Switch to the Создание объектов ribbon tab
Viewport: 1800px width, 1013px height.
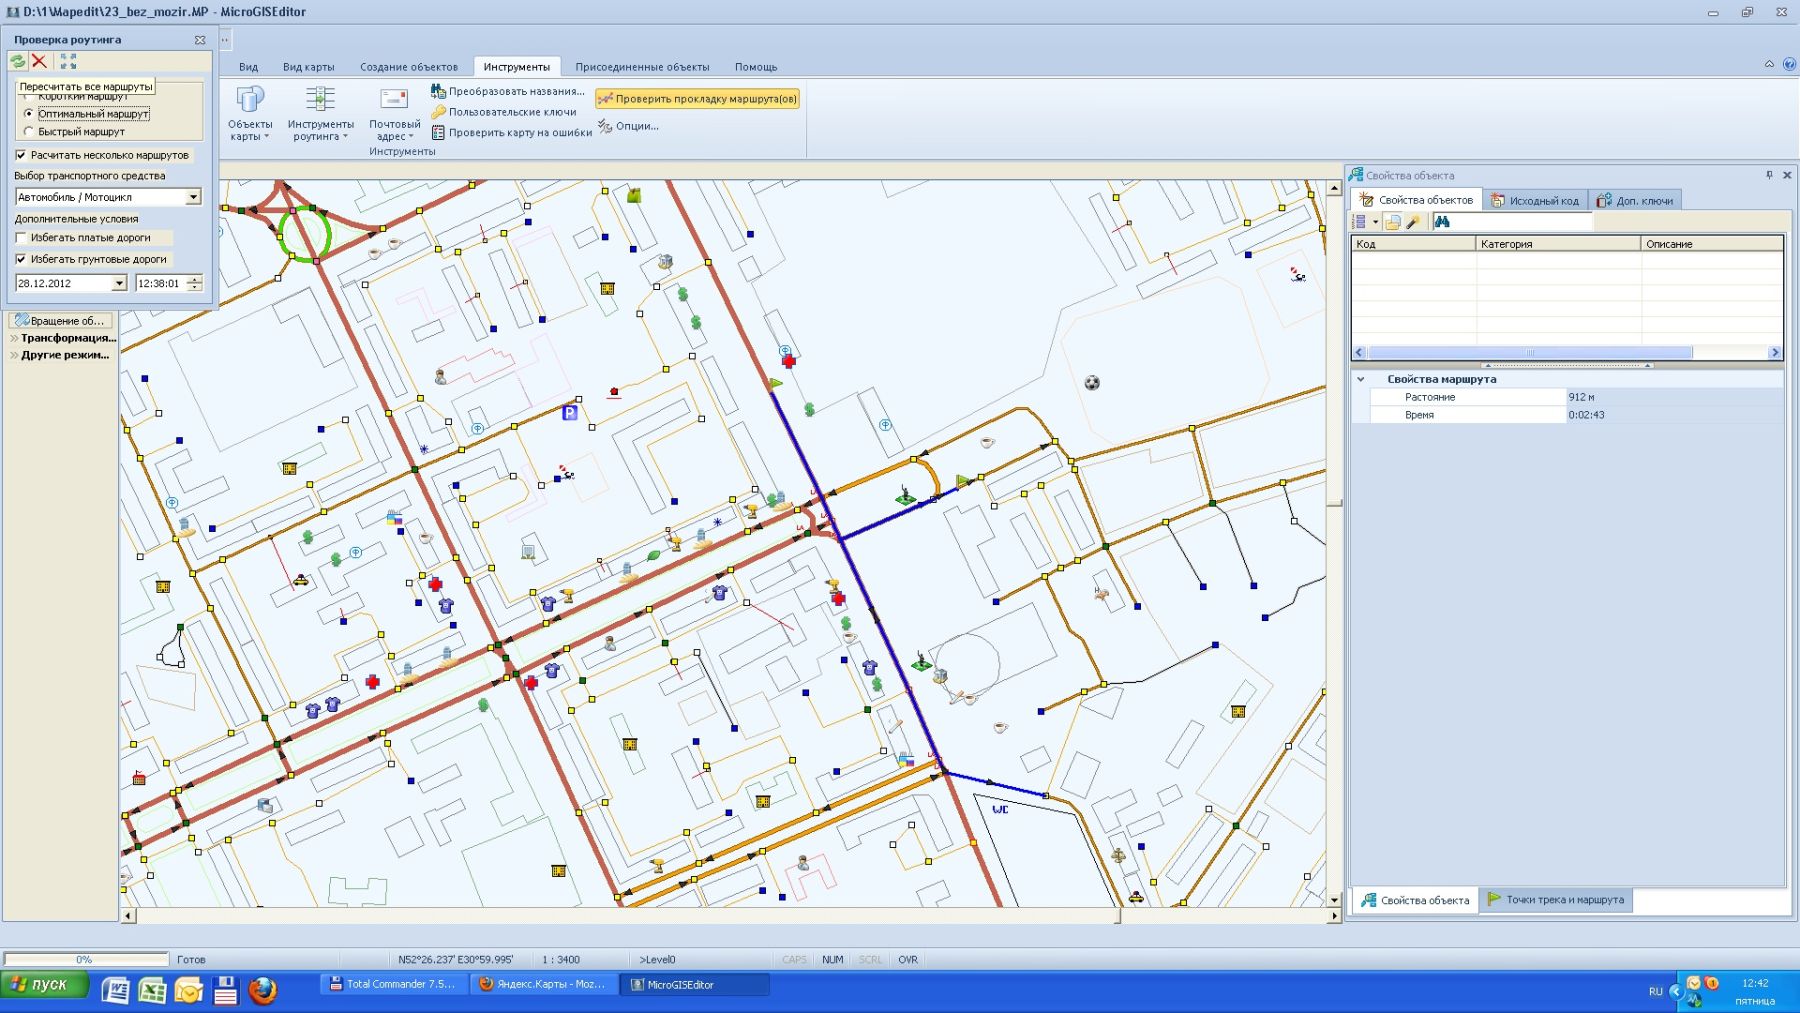click(408, 67)
